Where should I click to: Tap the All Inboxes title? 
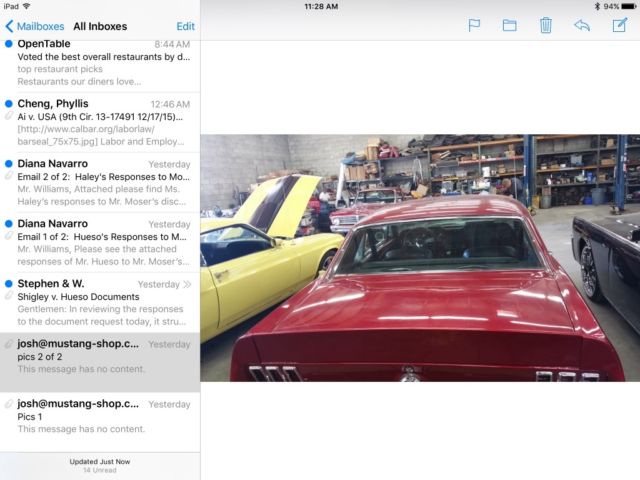pyautogui.click(x=100, y=27)
